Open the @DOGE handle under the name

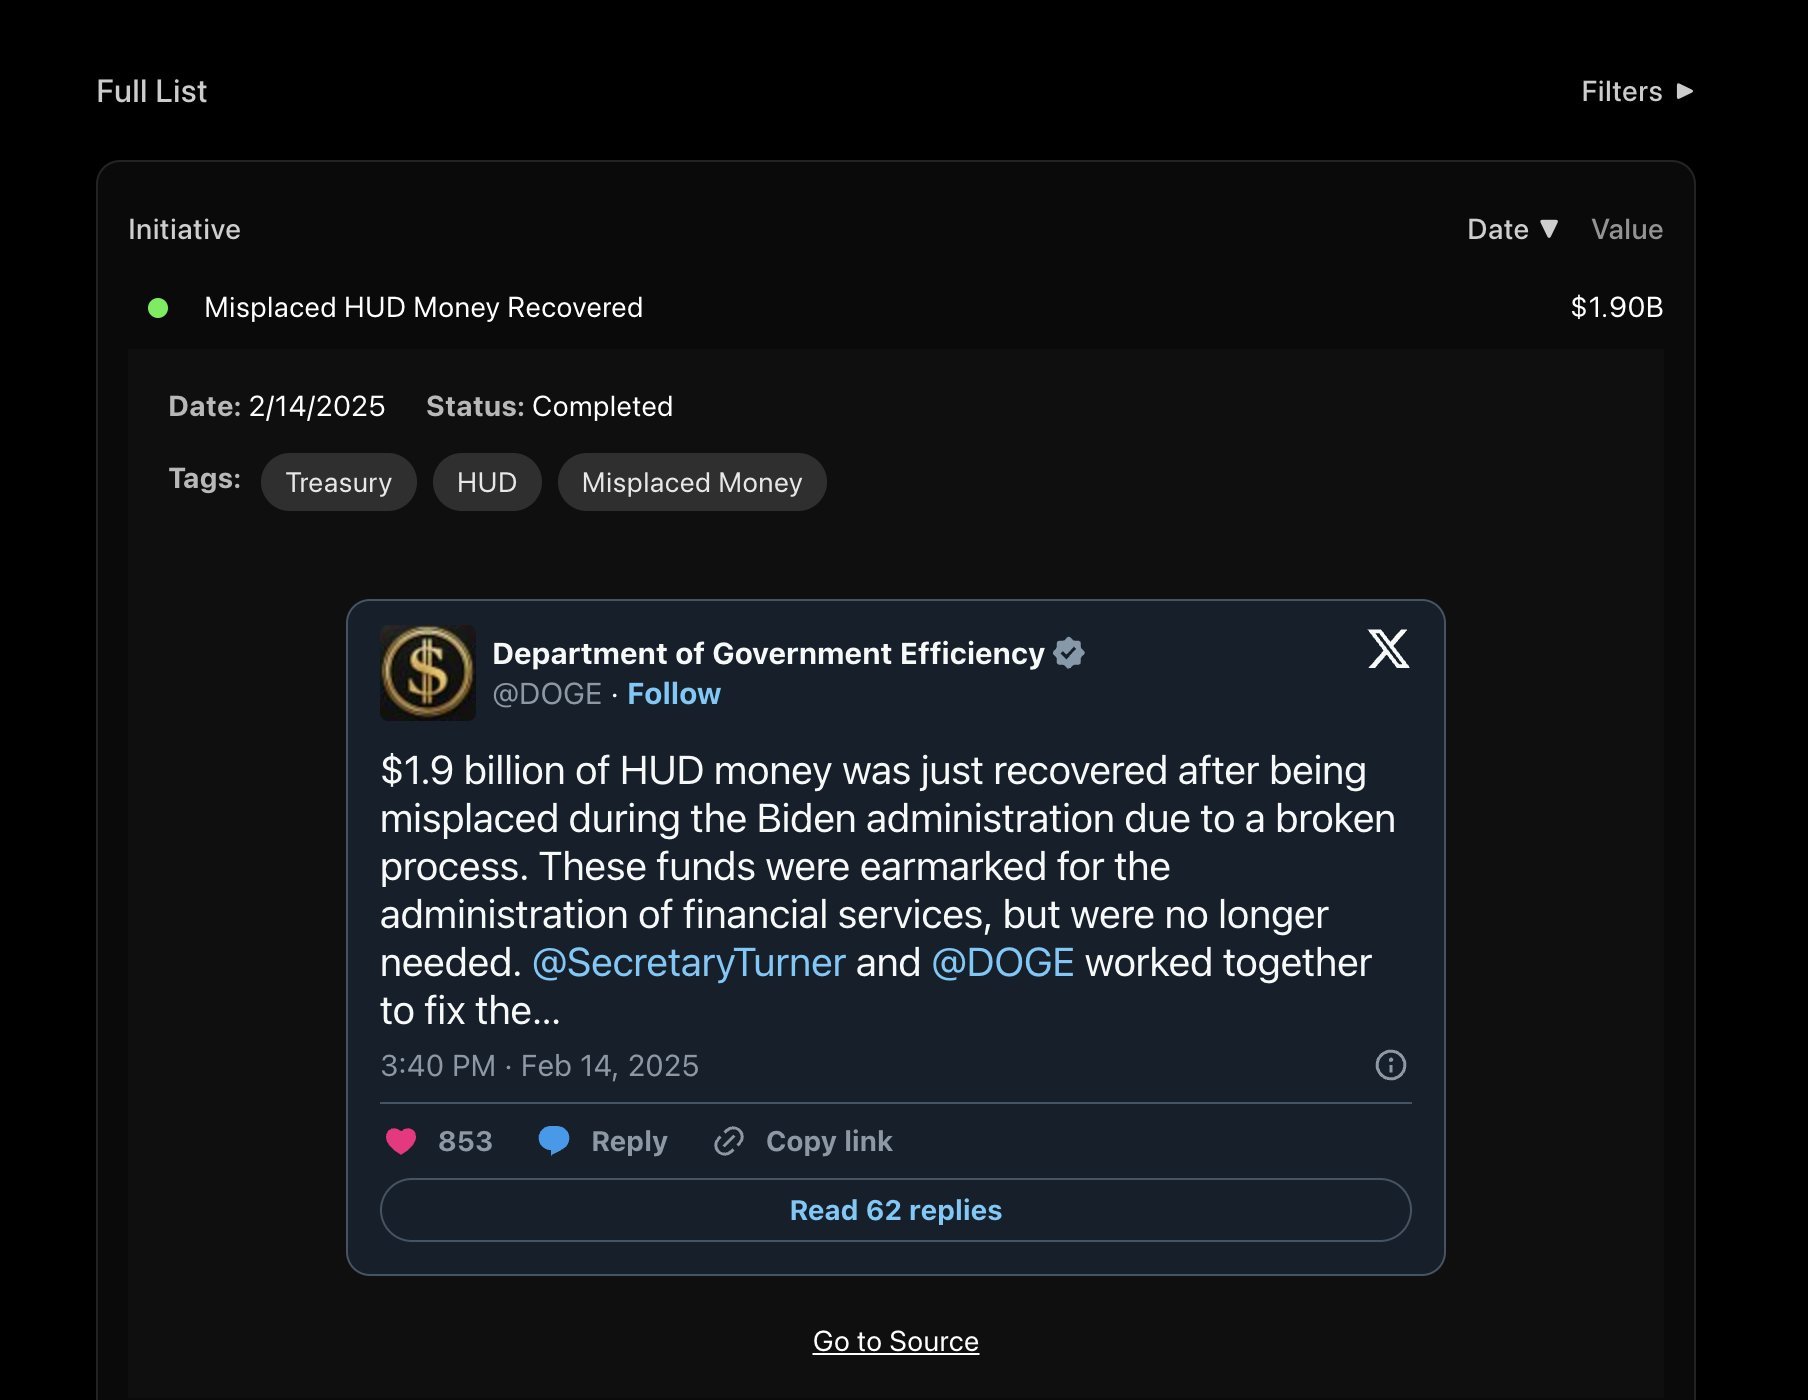point(547,694)
